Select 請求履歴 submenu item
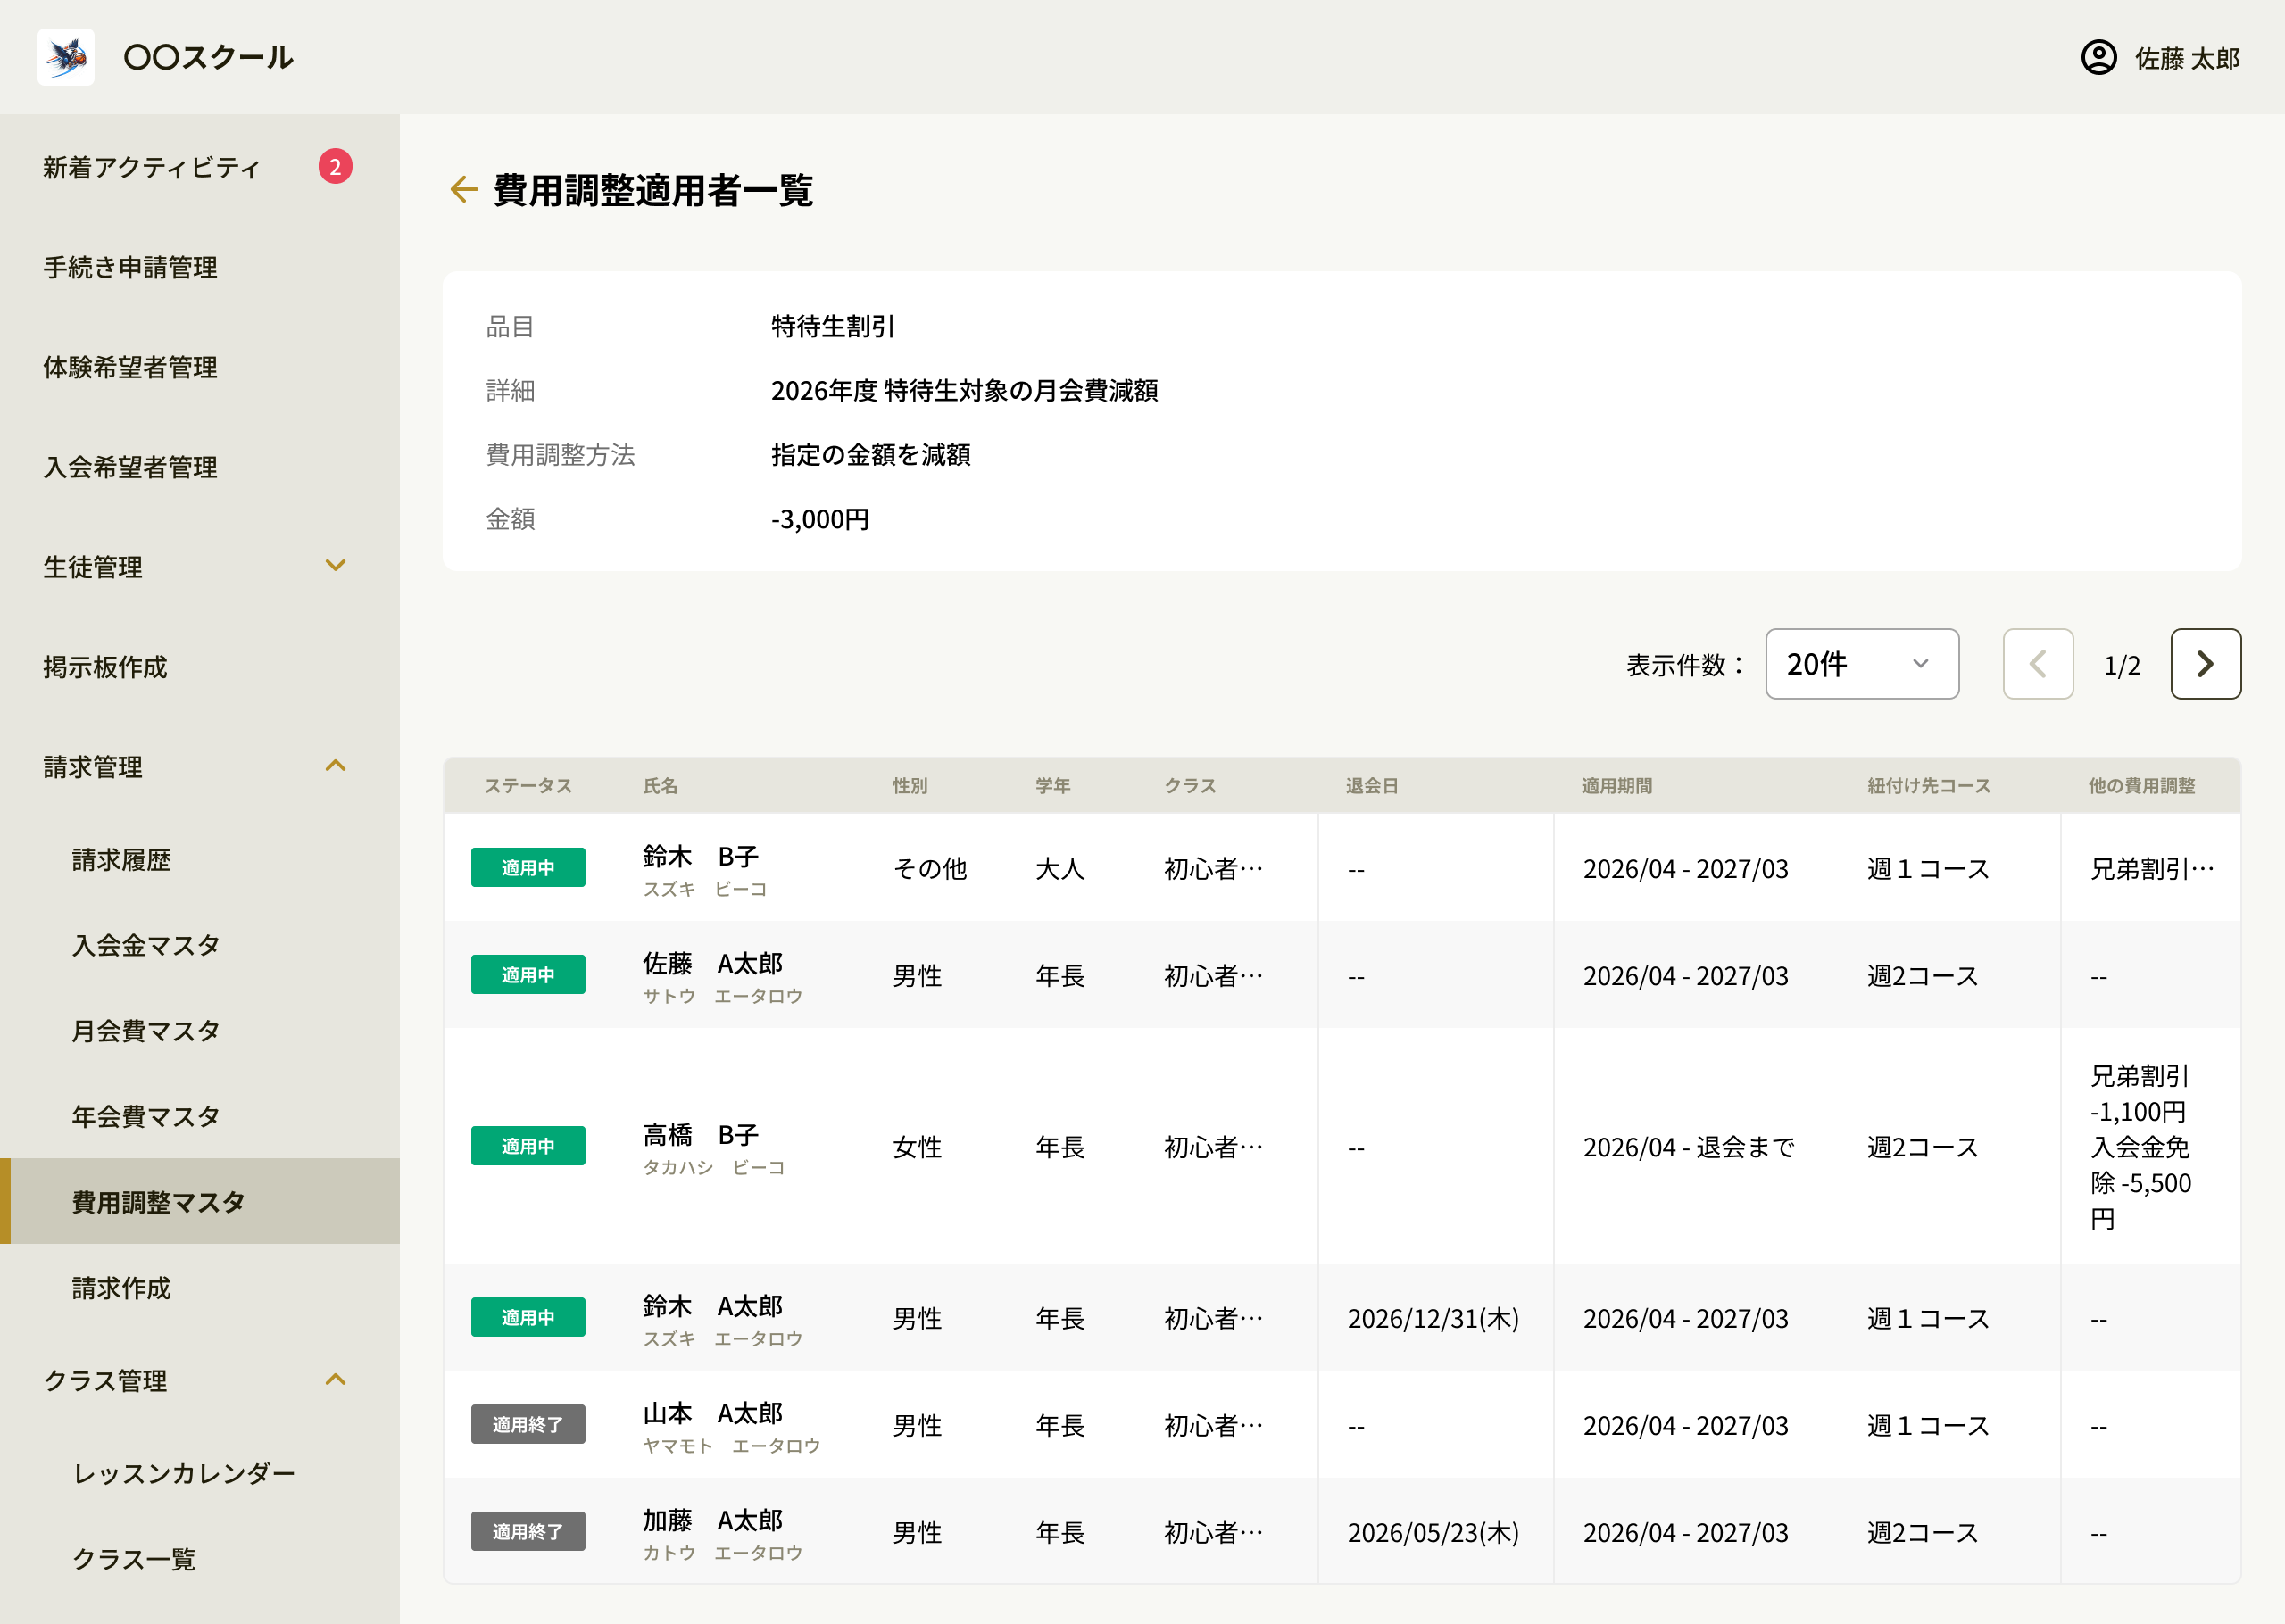Viewport: 2285px width, 1624px height. click(x=121, y=860)
